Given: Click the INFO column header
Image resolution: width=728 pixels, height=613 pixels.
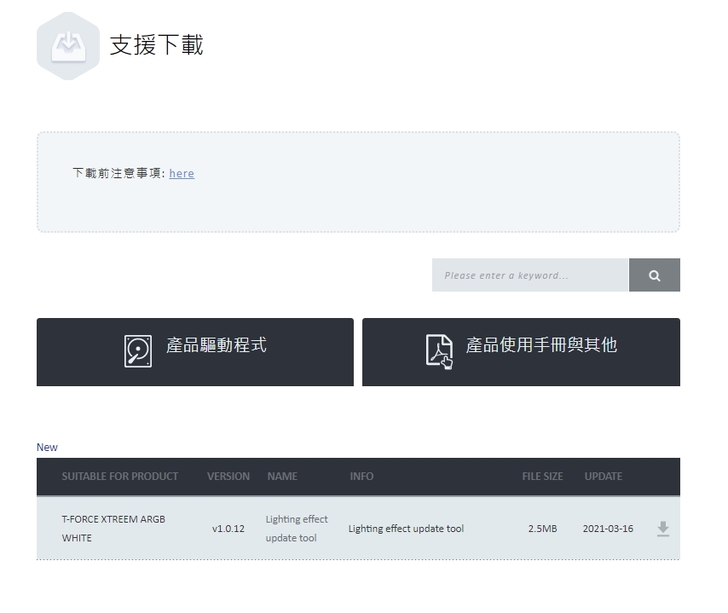Looking at the screenshot, I should (361, 477).
